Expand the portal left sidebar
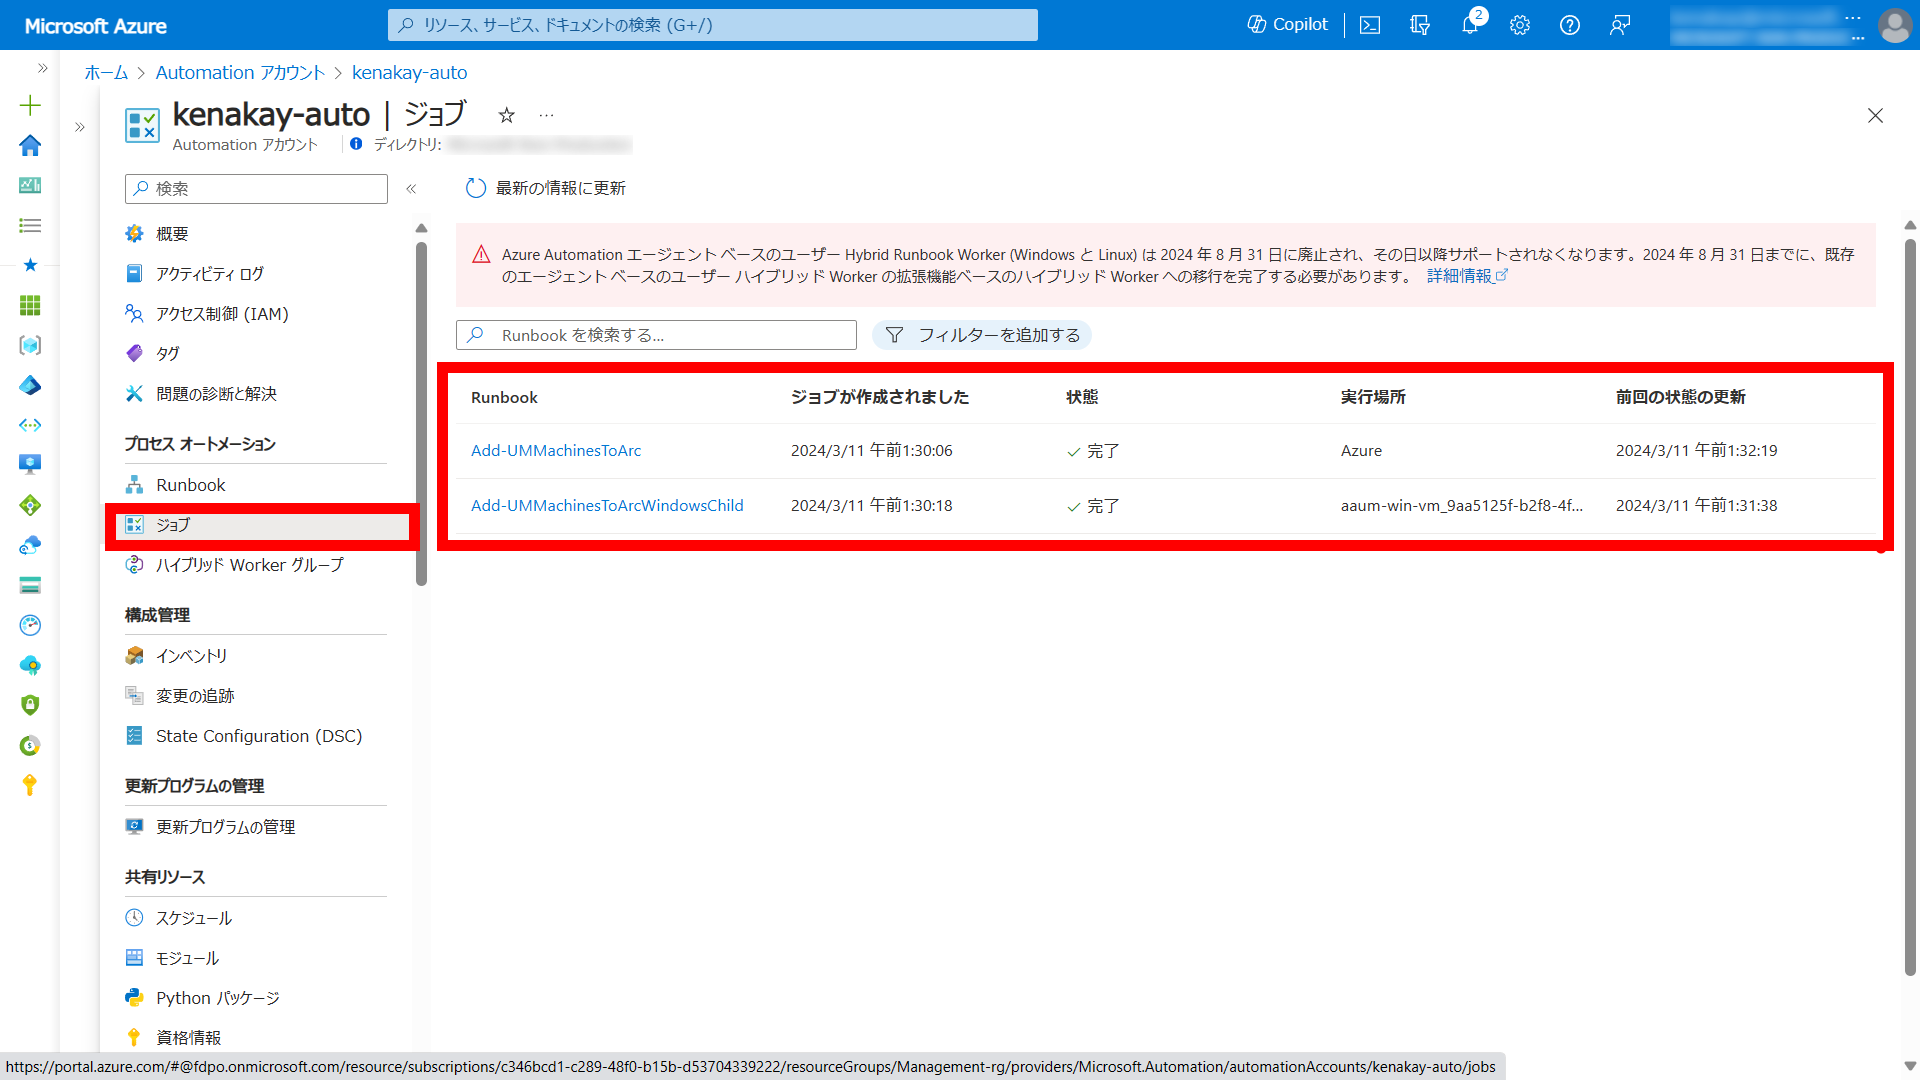 pyautogui.click(x=42, y=68)
